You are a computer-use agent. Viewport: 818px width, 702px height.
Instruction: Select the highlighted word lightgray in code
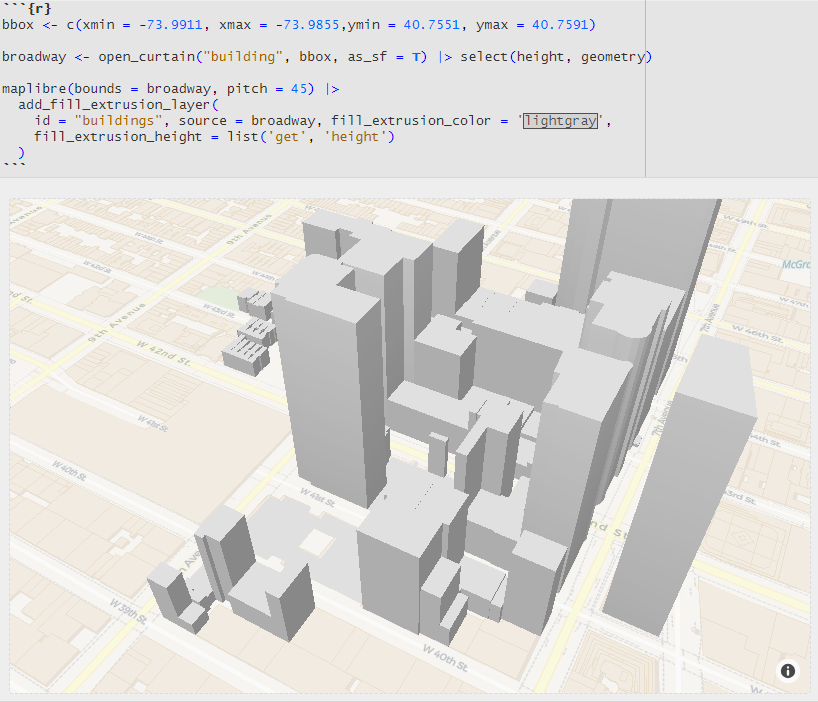coord(560,120)
